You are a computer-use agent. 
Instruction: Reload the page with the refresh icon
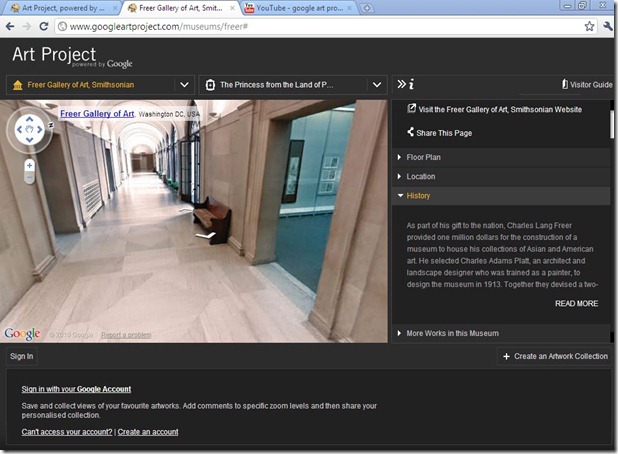click(x=44, y=26)
